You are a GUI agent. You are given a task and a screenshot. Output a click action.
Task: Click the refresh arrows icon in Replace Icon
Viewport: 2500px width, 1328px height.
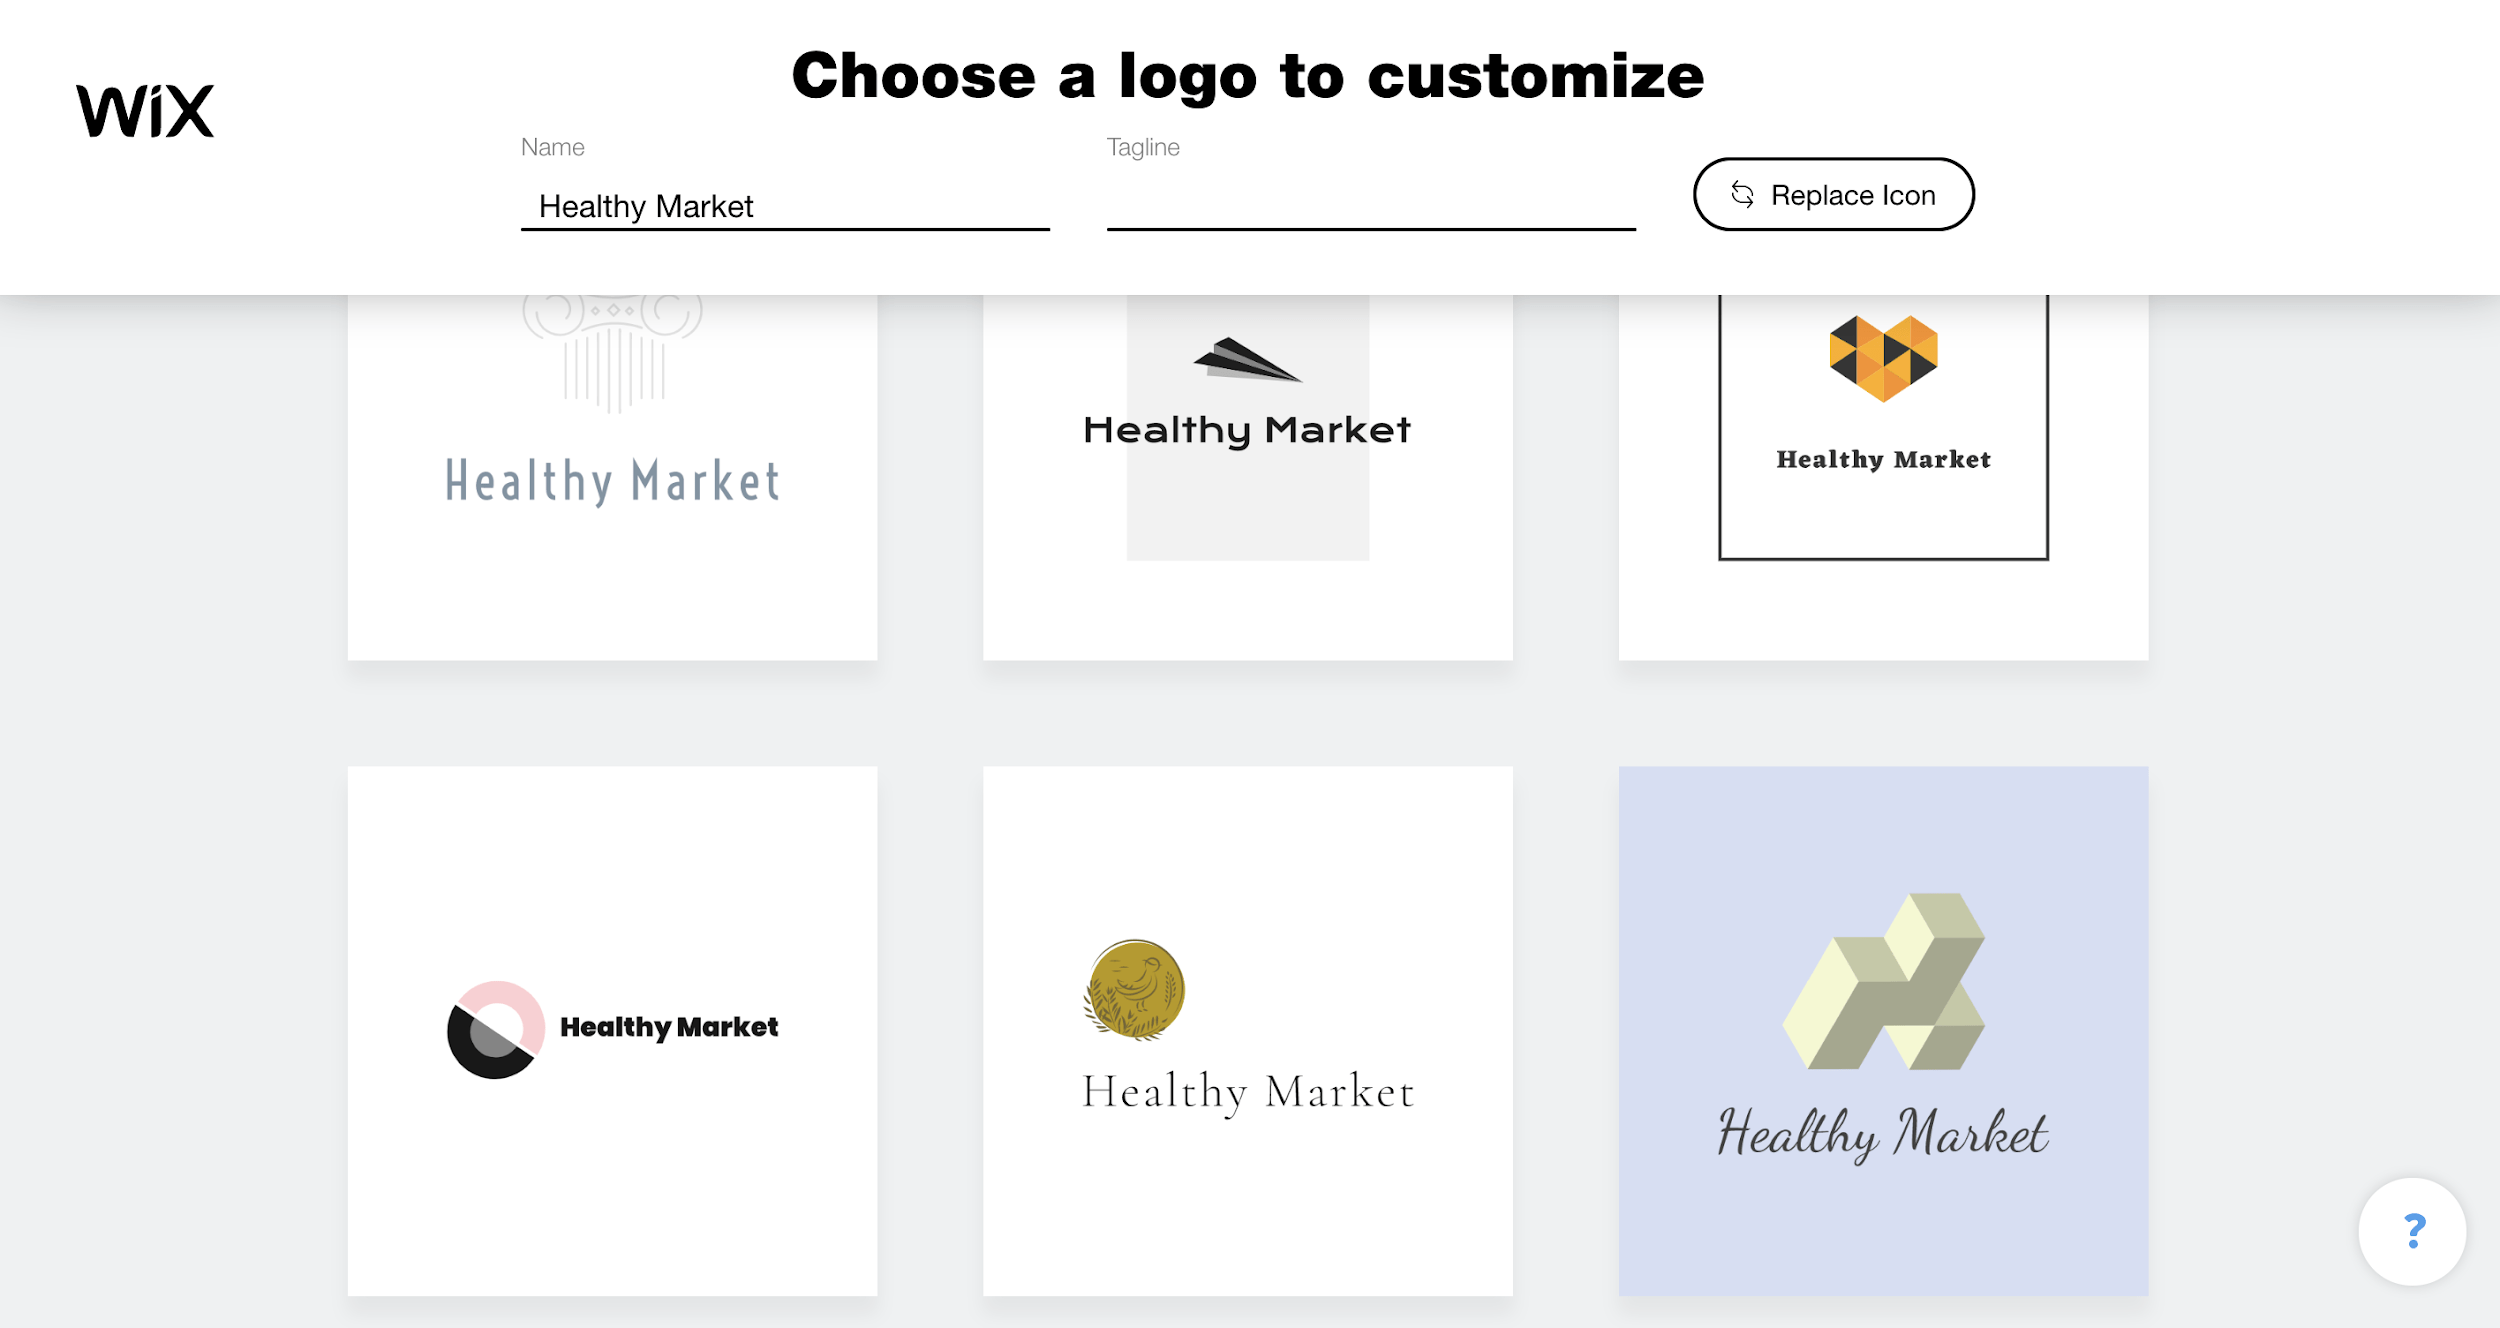pos(1742,195)
